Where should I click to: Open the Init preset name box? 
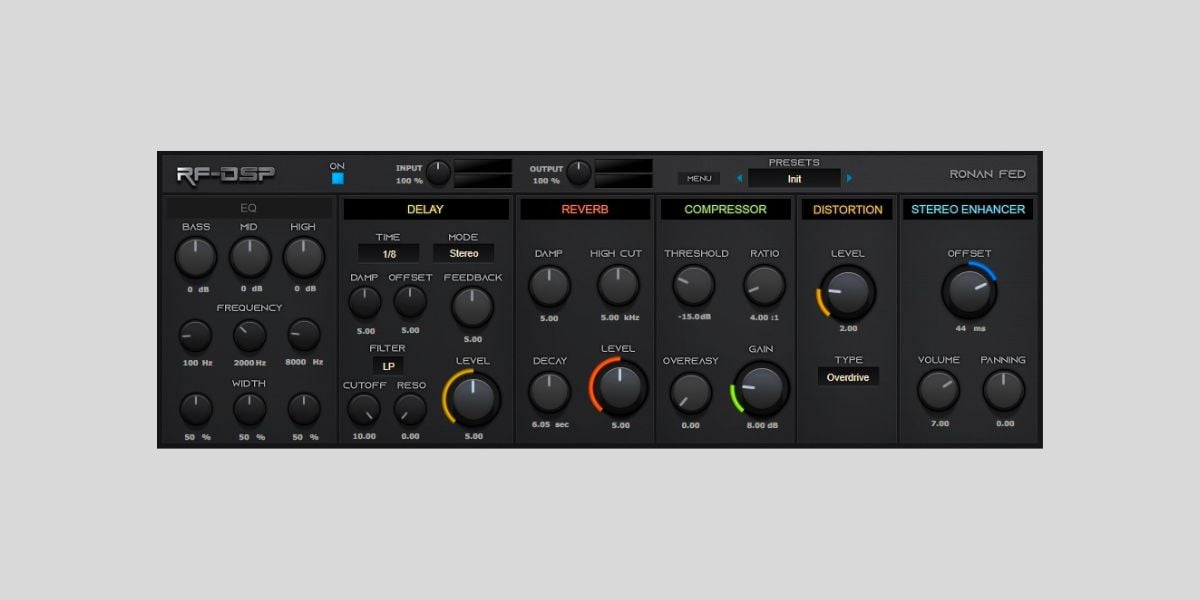point(794,179)
